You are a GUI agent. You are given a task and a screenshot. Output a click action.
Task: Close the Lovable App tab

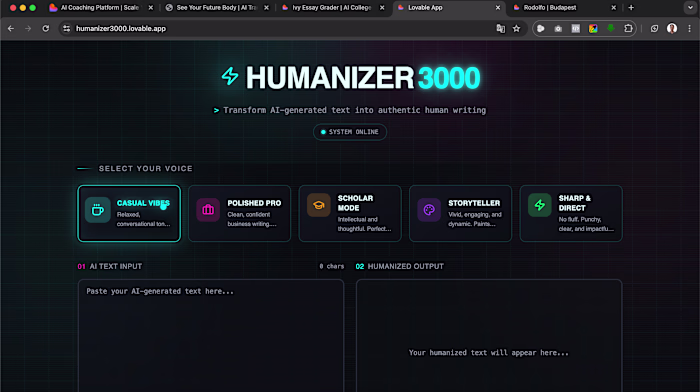click(498, 8)
